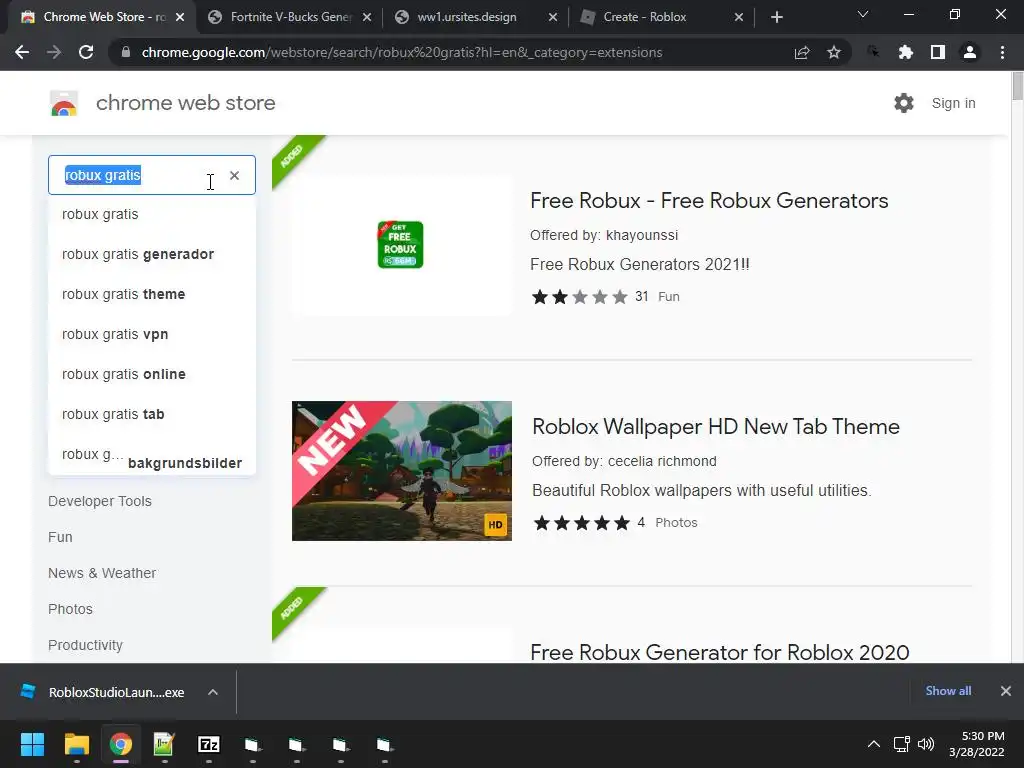Close the Fortnite V-Bucks Generator tab
The image size is (1024, 768).
tap(367, 17)
